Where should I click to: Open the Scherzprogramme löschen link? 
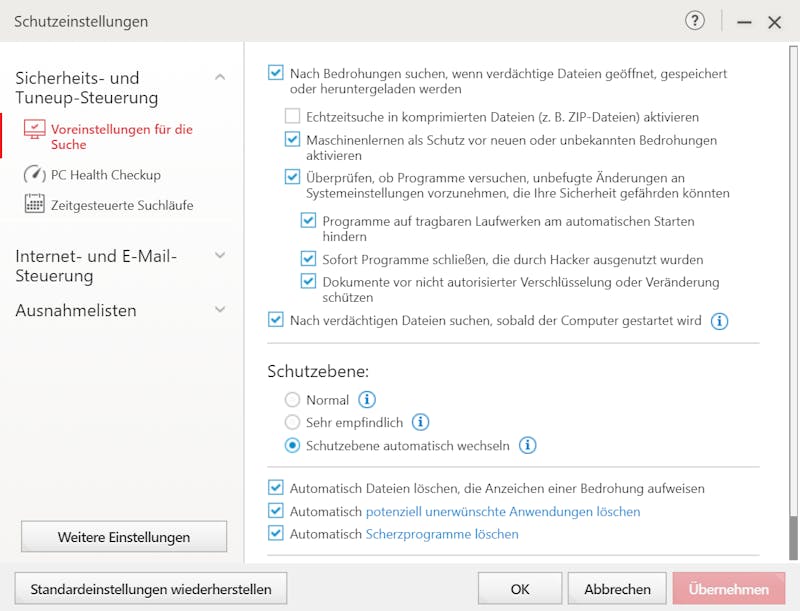pyautogui.click(x=442, y=534)
